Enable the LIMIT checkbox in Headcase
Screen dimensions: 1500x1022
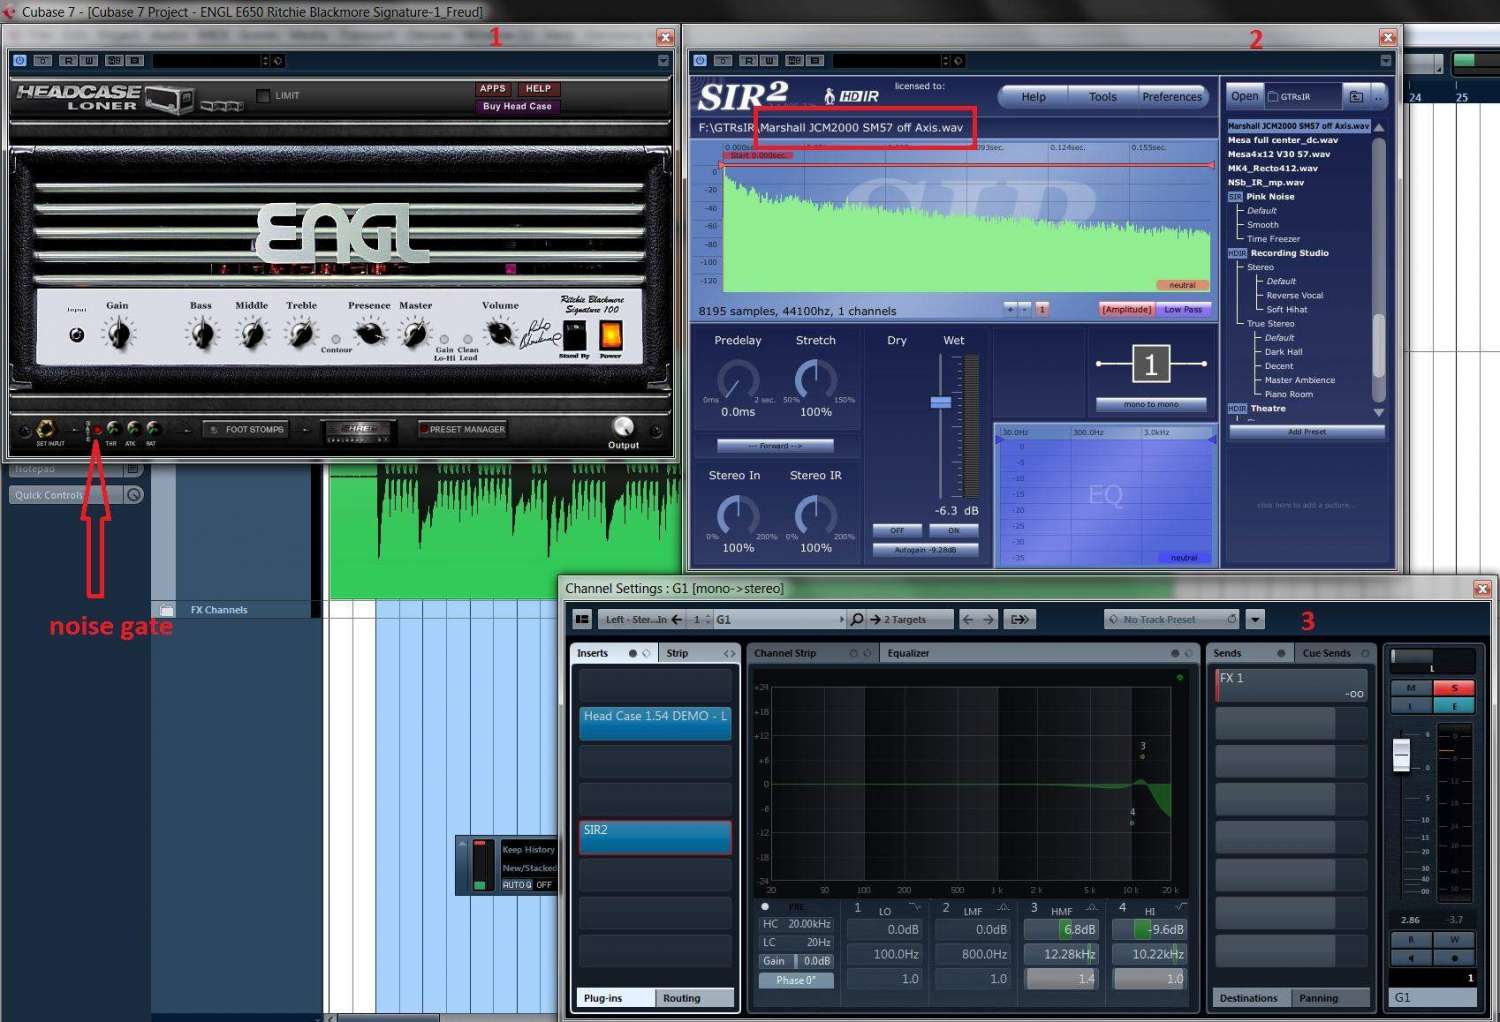263,96
